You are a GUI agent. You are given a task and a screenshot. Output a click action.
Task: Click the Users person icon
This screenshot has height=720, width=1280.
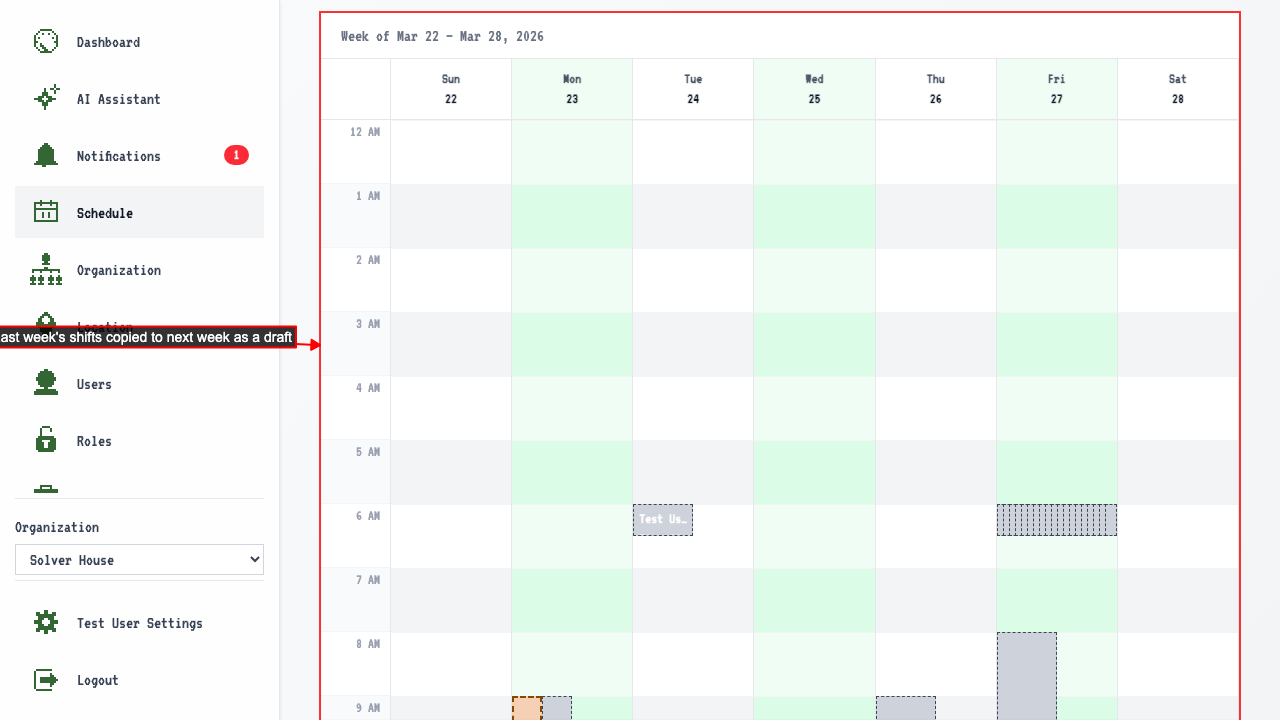click(x=46, y=383)
